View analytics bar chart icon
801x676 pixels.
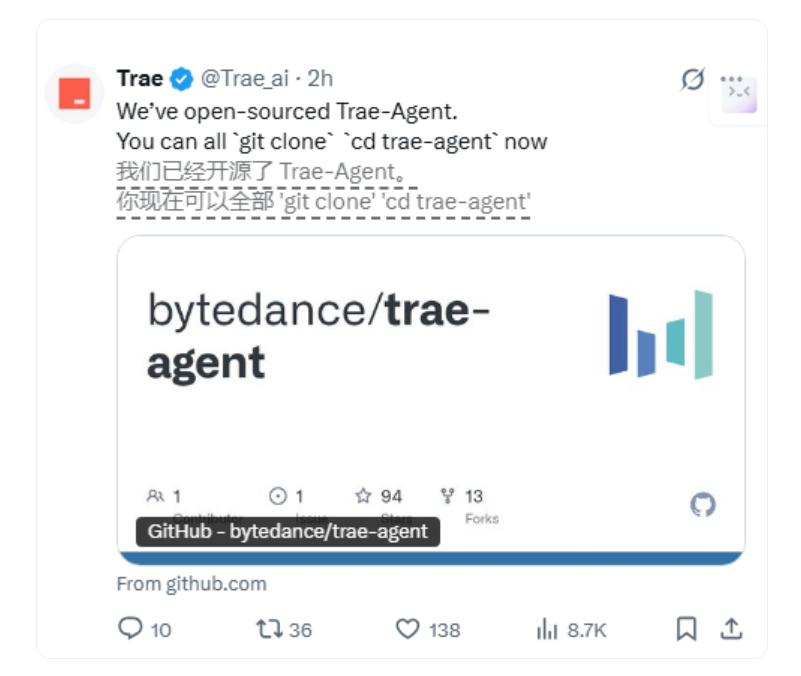(x=547, y=629)
